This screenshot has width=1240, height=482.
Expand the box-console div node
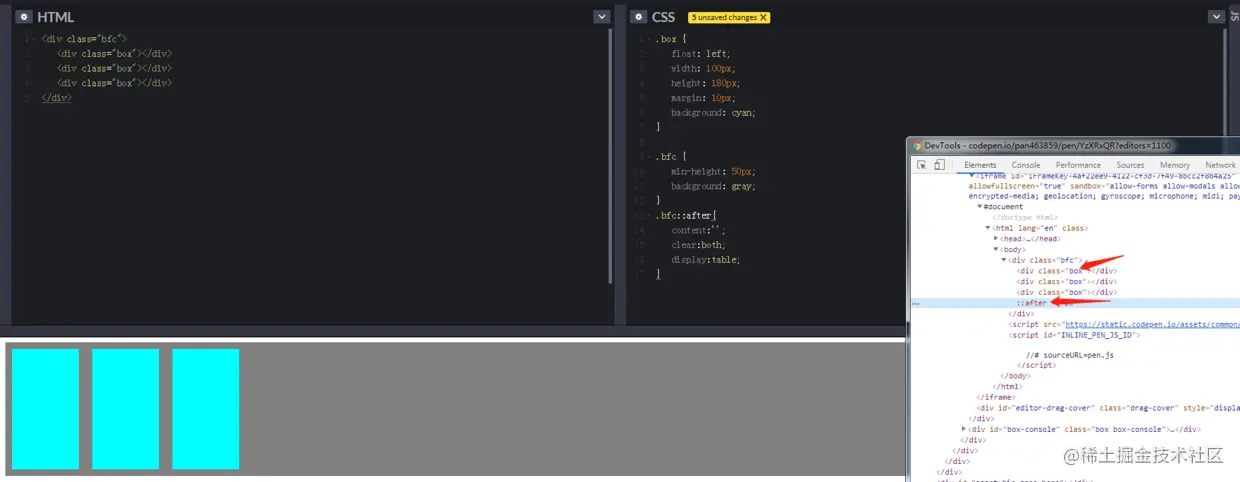[x=964, y=429]
